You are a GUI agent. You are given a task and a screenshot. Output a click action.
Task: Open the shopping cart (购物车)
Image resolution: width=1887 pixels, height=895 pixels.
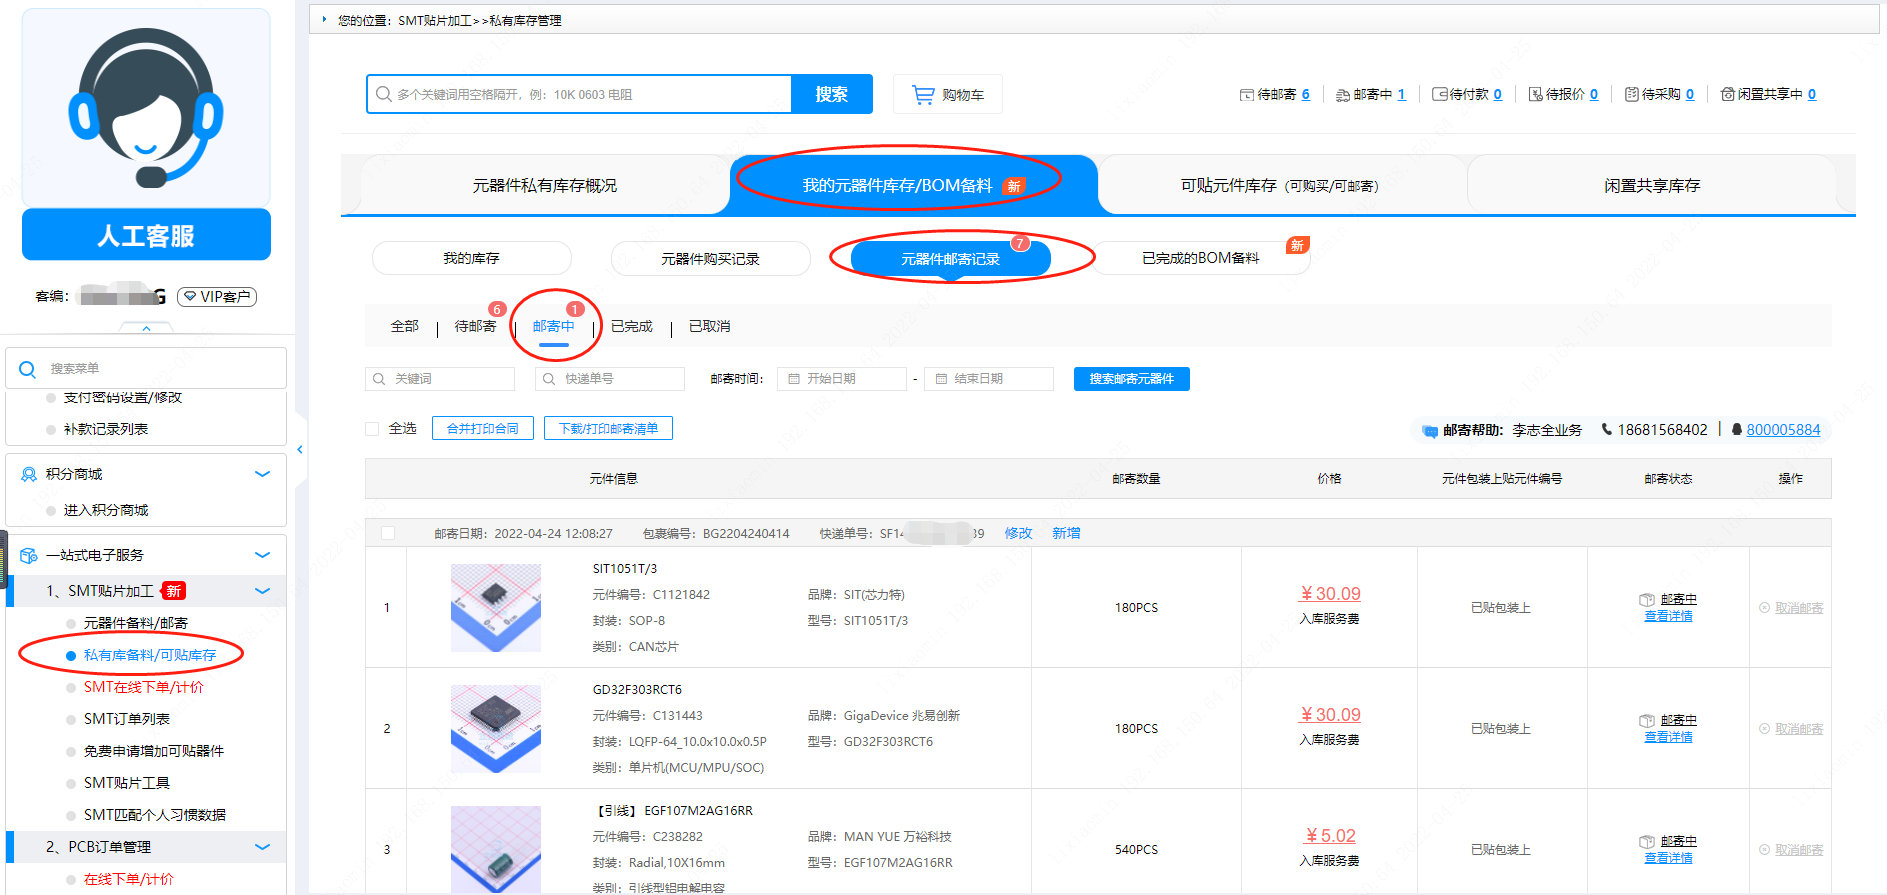click(947, 95)
